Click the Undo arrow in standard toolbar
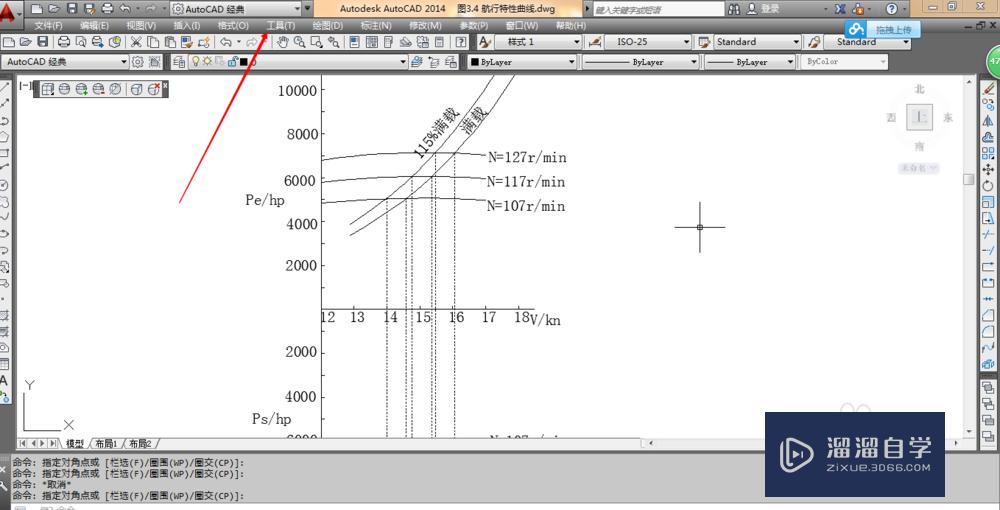 point(226,42)
